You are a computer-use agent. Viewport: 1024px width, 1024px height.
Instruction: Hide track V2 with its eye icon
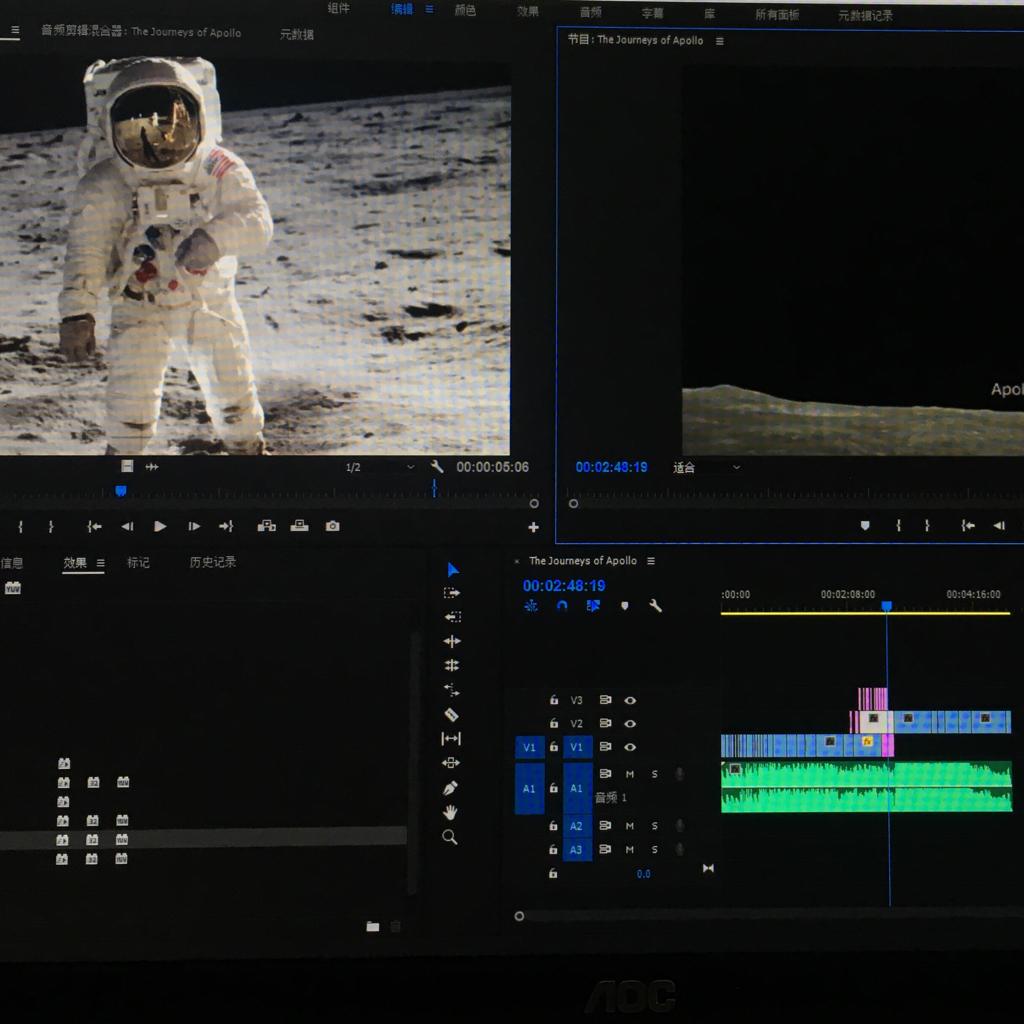(630, 724)
